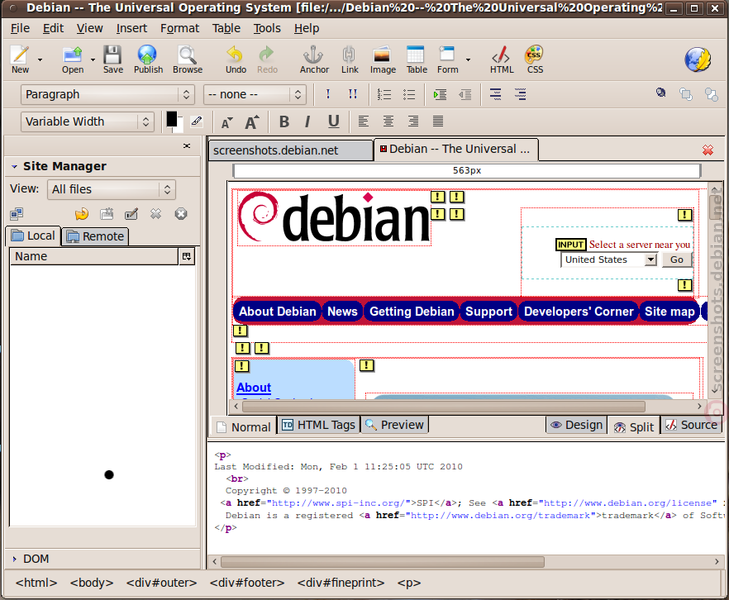
Task: Decrease font size
Action: 226,122
